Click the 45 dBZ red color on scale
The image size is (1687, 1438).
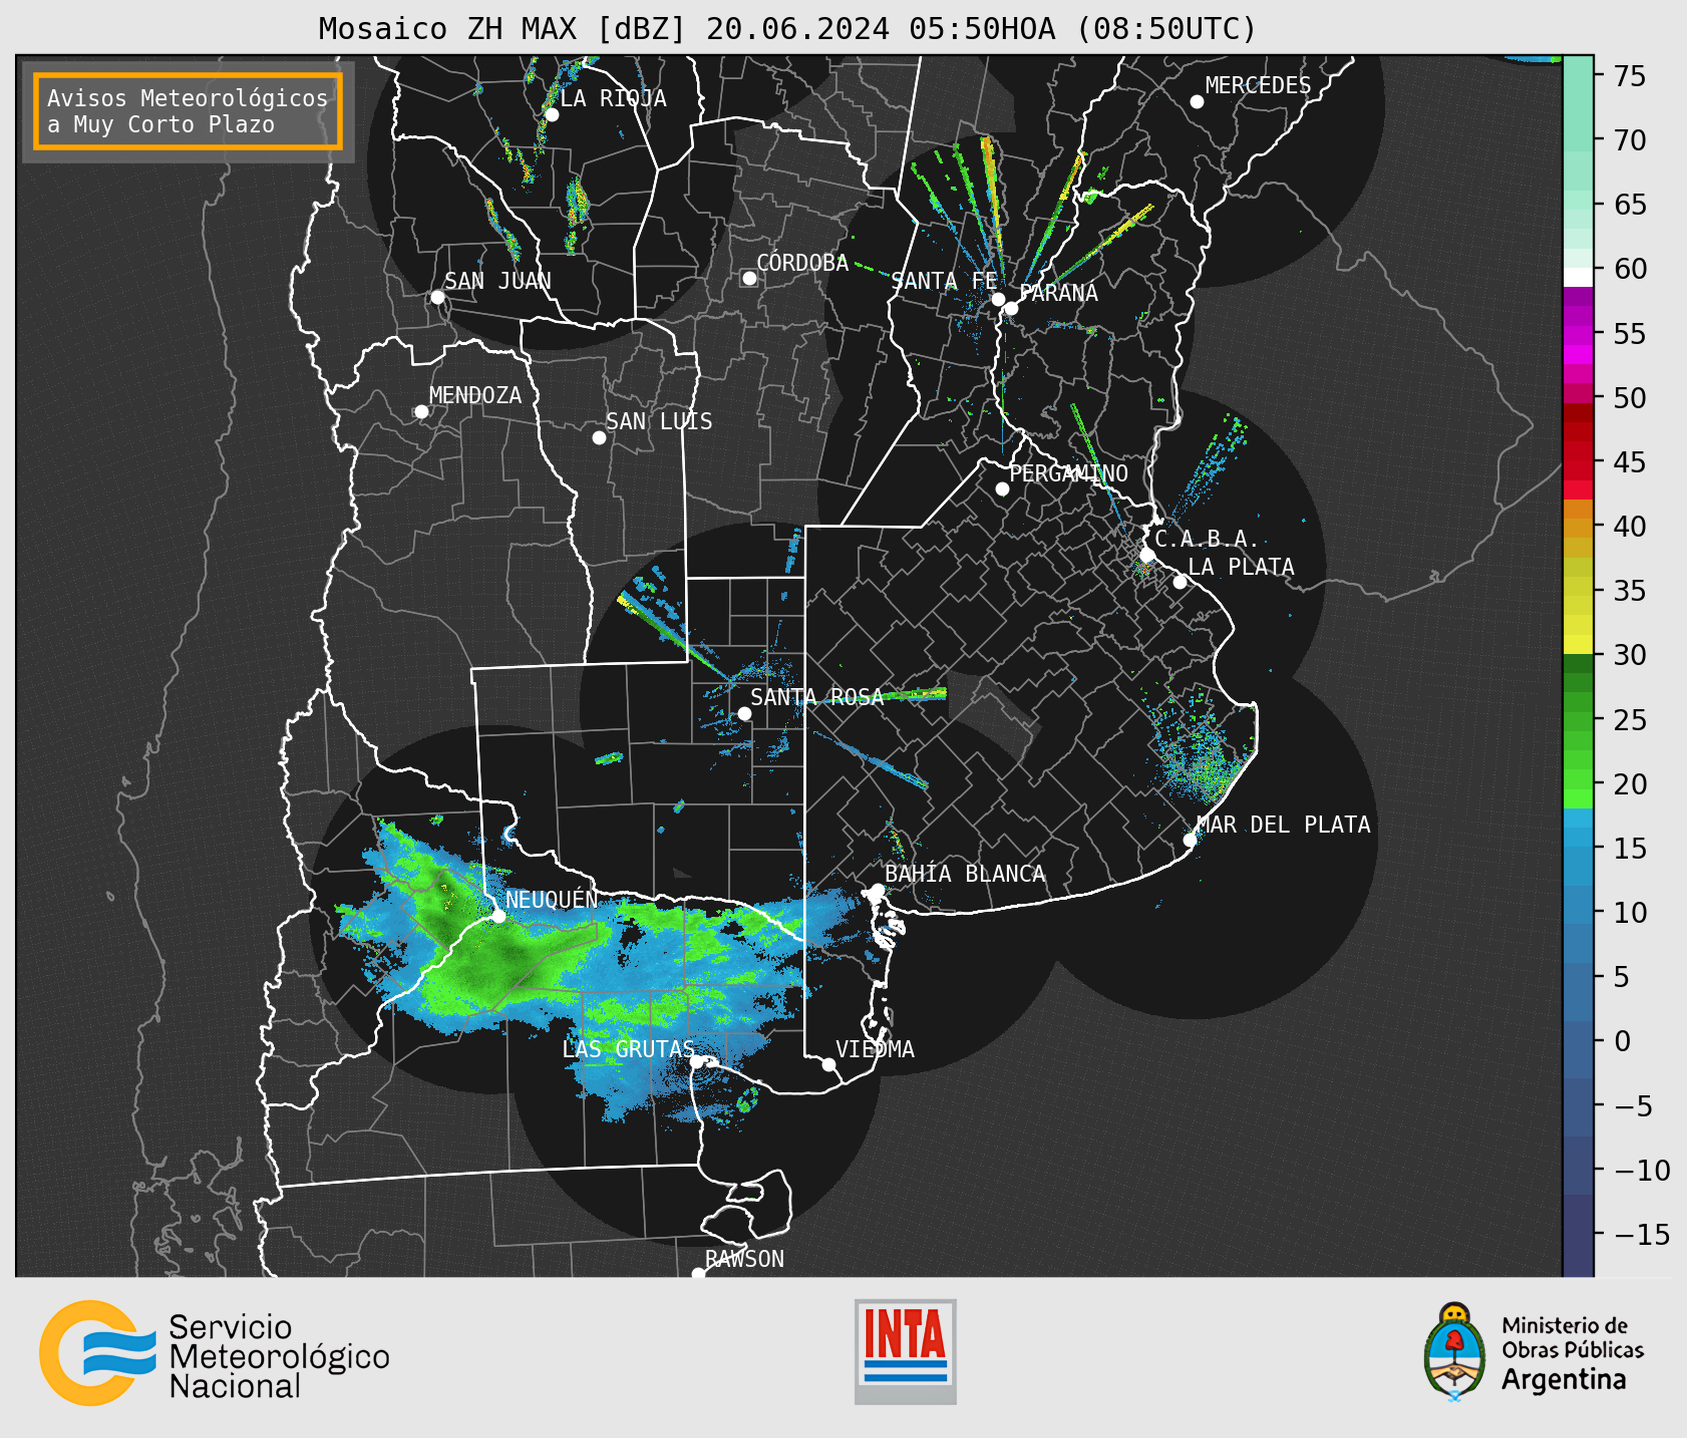coord(1578,462)
